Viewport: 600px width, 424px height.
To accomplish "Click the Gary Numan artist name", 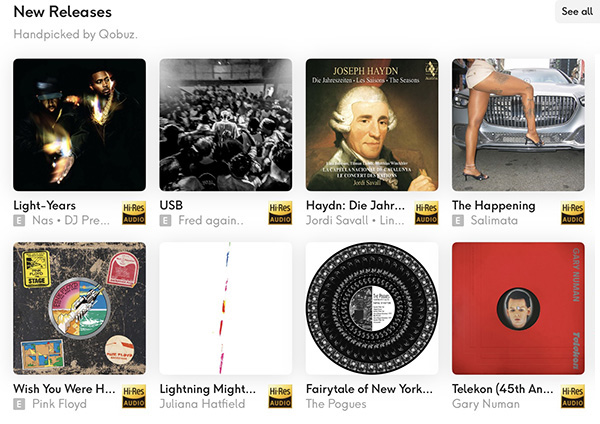I will click(486, 404).
